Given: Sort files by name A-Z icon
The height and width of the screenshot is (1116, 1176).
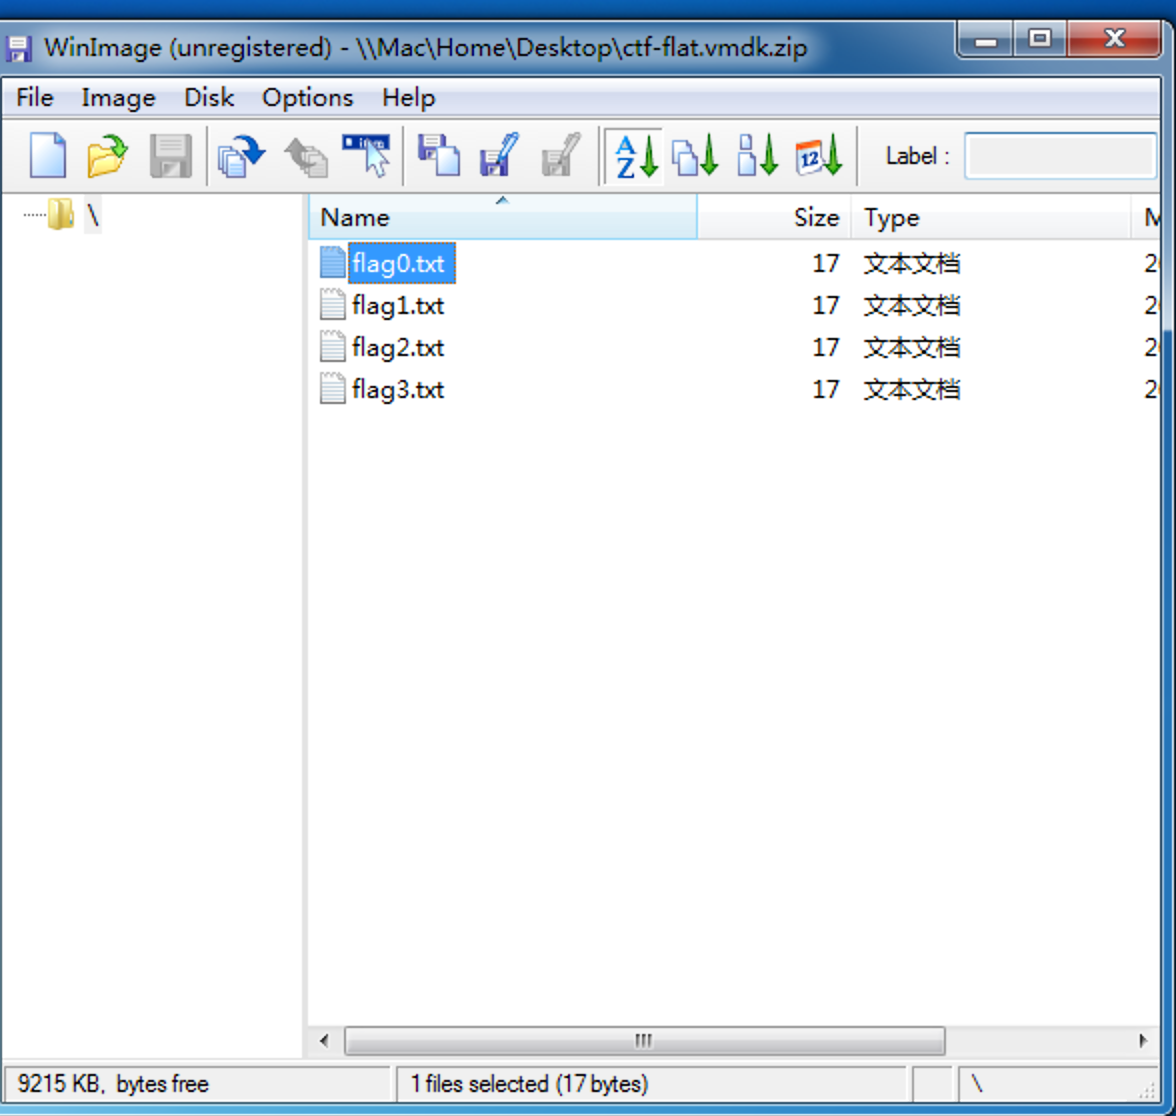Looking at the screenshot, I should pos(636,155).
